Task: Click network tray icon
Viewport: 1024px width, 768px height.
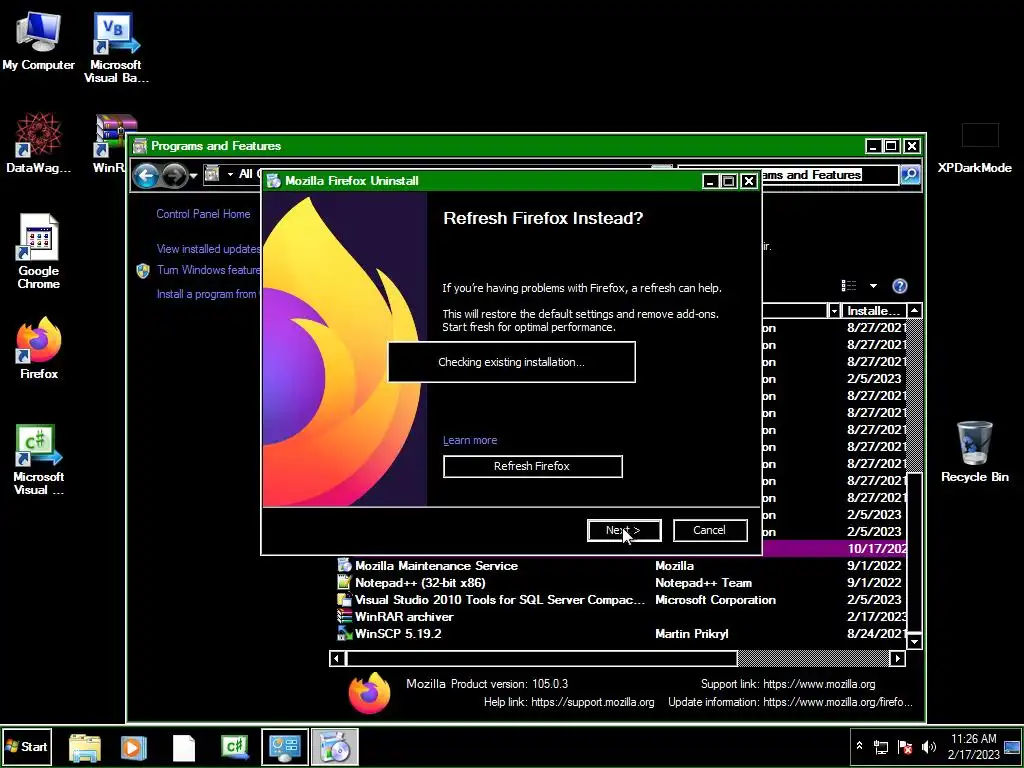Action: 881,747
